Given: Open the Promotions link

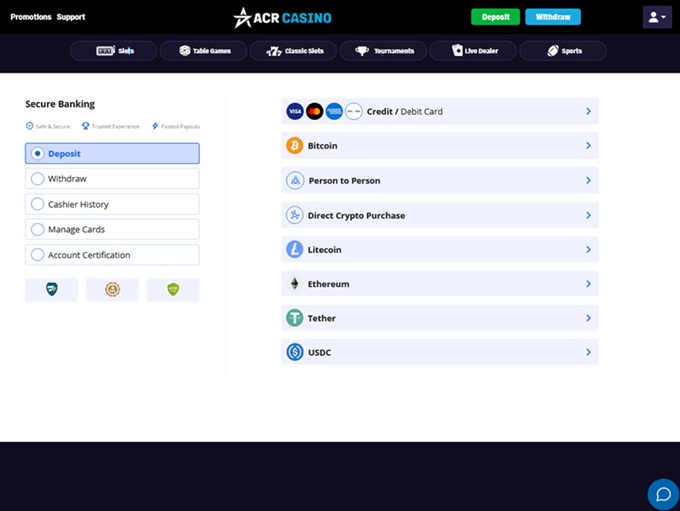Looking at the screenshot, I should tap(31, 17).
